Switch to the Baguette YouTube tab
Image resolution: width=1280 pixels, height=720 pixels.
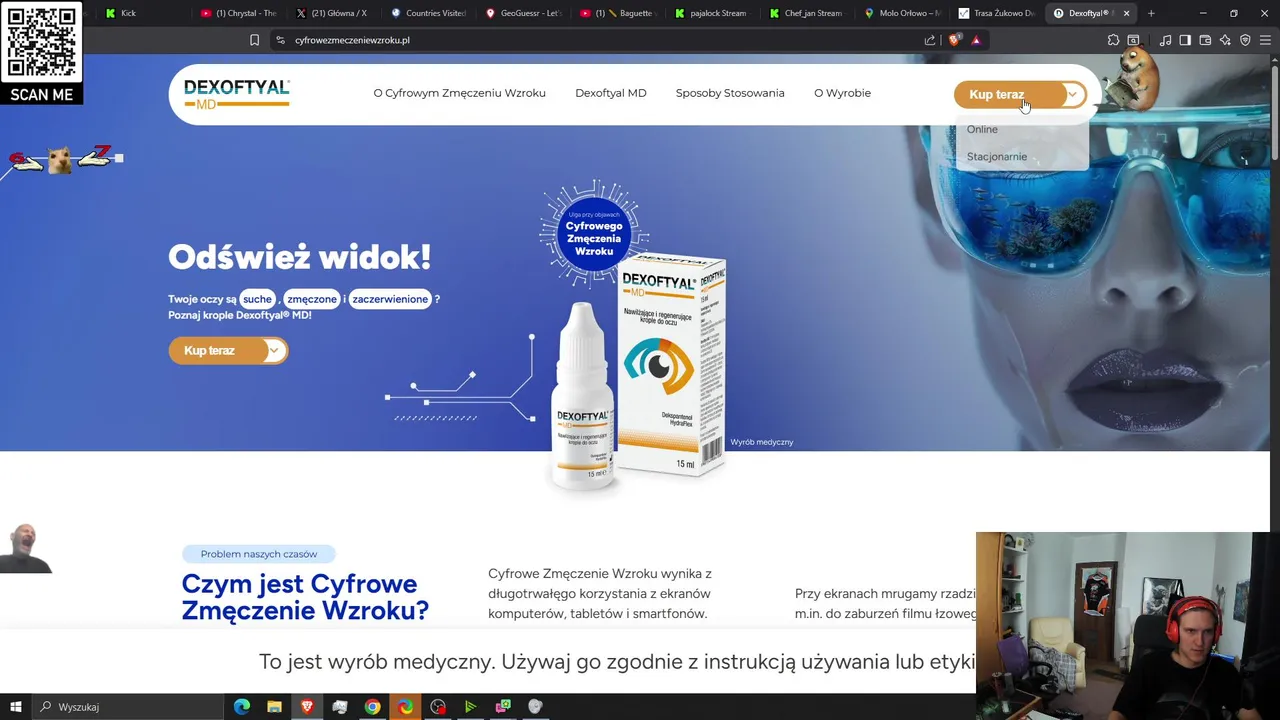point(619,13)
